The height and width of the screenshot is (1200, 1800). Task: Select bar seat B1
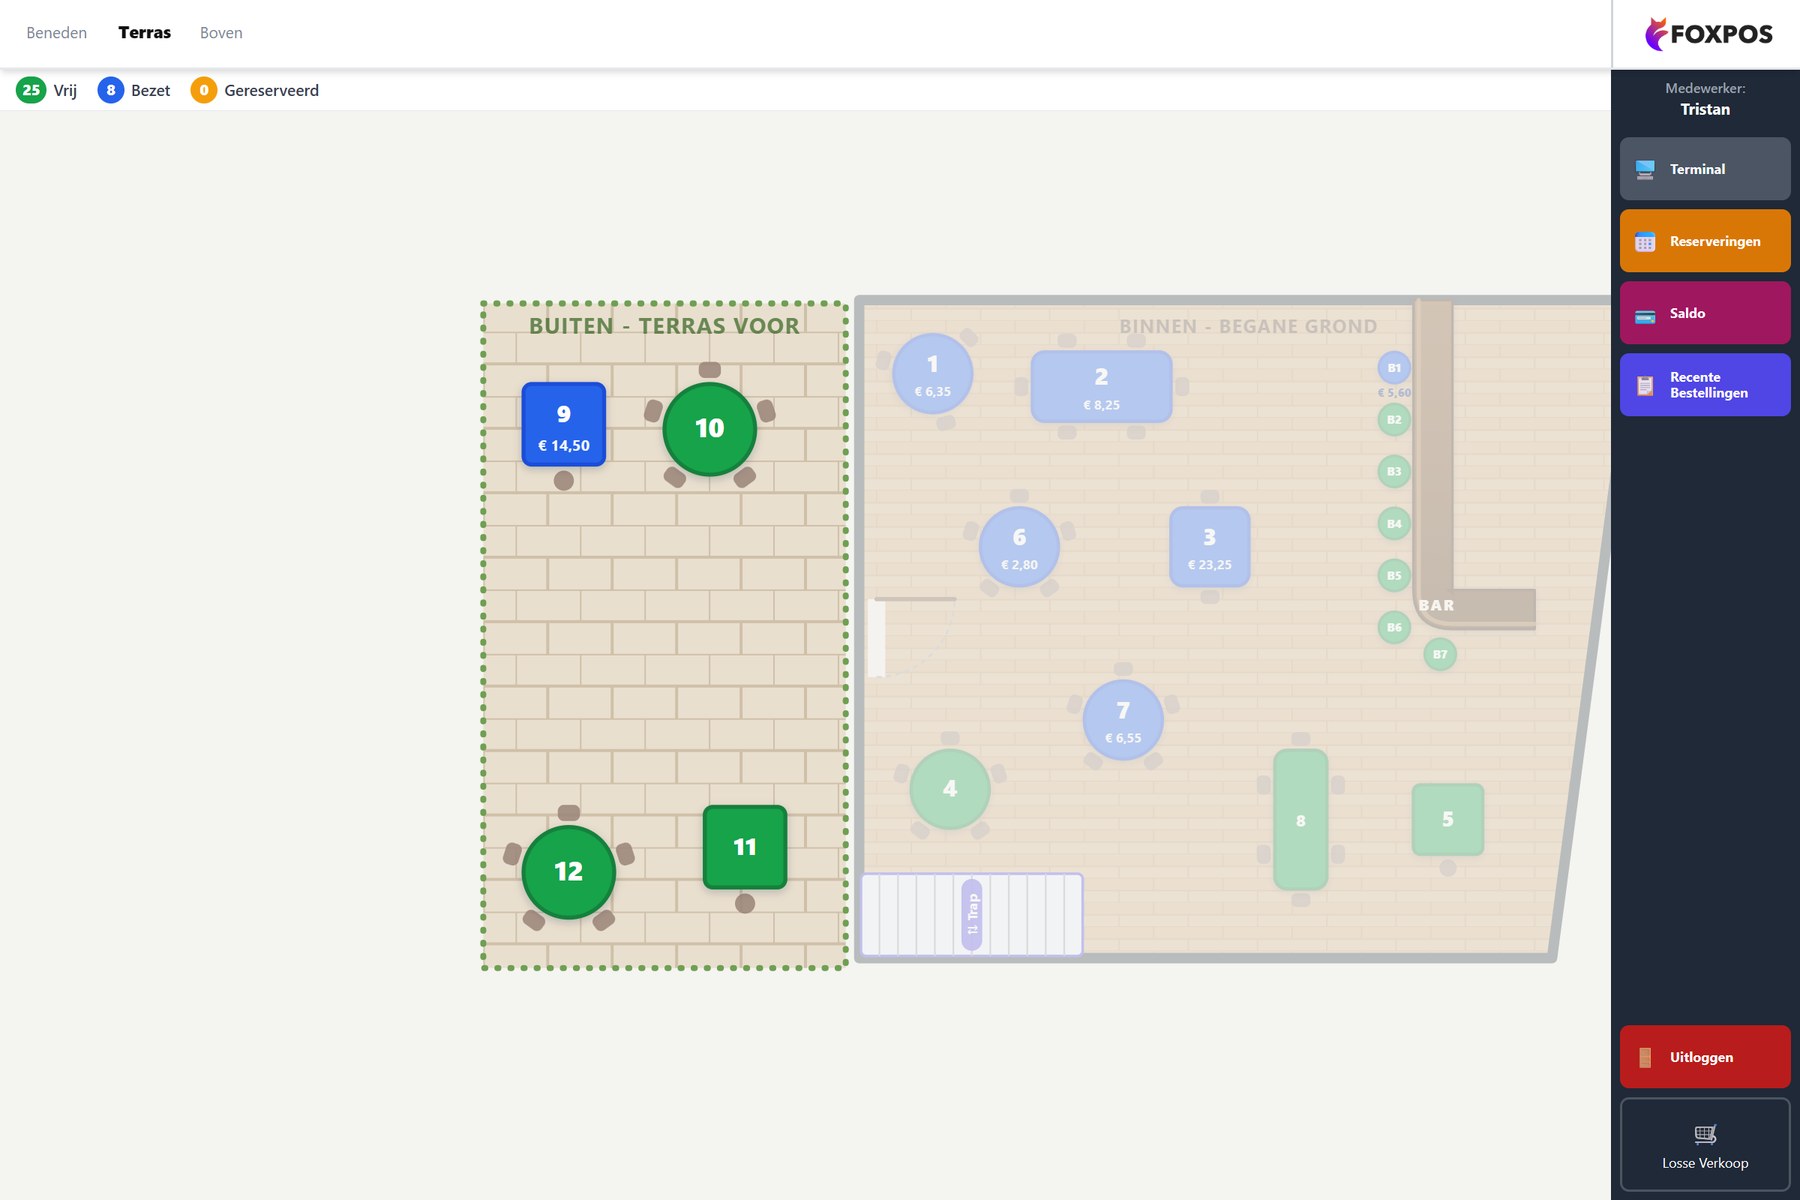1394,368
